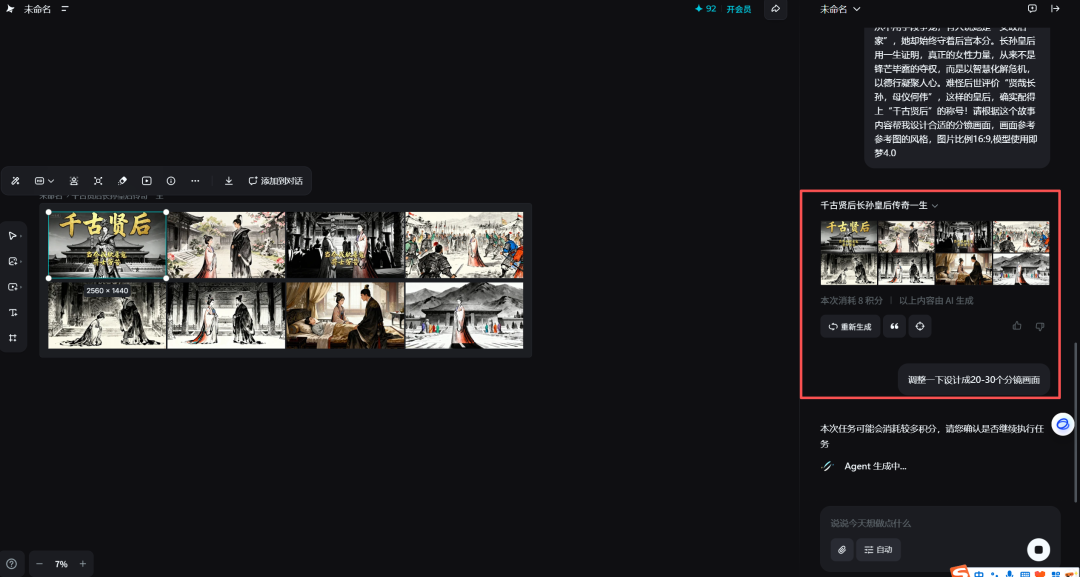The height and width of the screenshot is (577, 1080).
Task: Select the eraser icon in image toolbar
Action: tap(123, 180)
